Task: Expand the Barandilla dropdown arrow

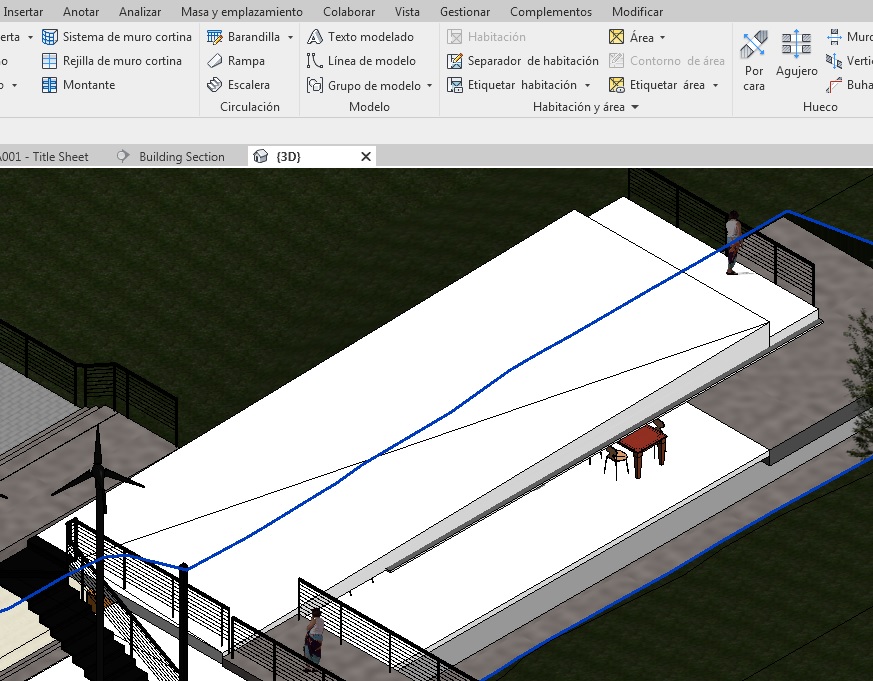Action: pos(291,37)
